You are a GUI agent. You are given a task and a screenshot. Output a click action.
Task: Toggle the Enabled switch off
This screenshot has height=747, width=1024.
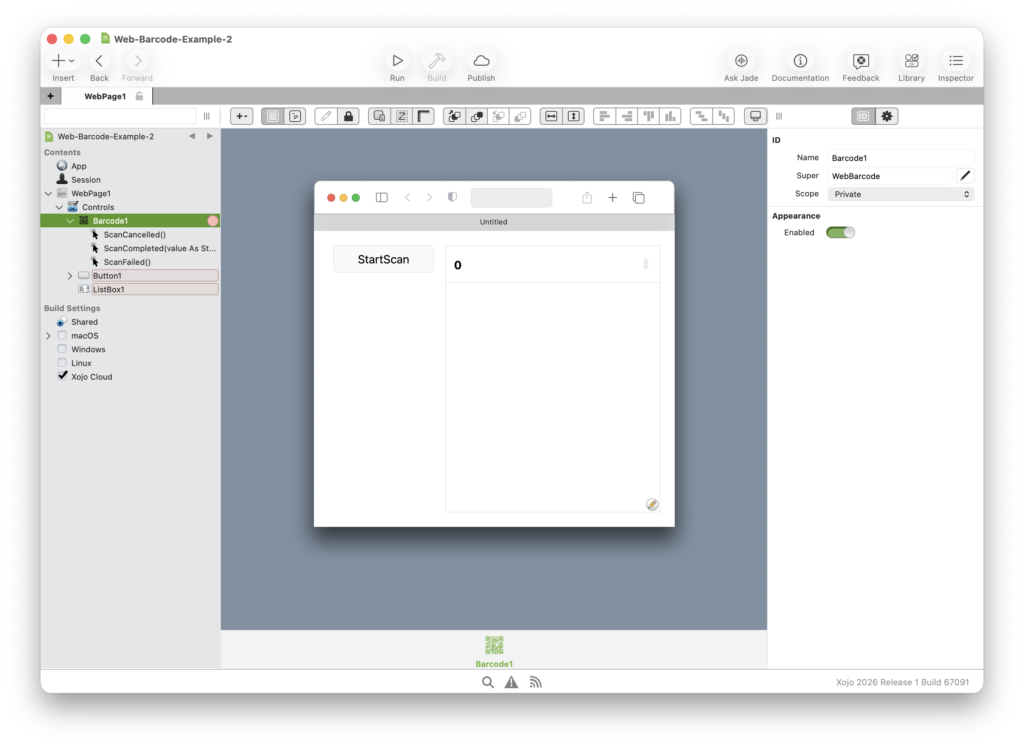point(840,233)
